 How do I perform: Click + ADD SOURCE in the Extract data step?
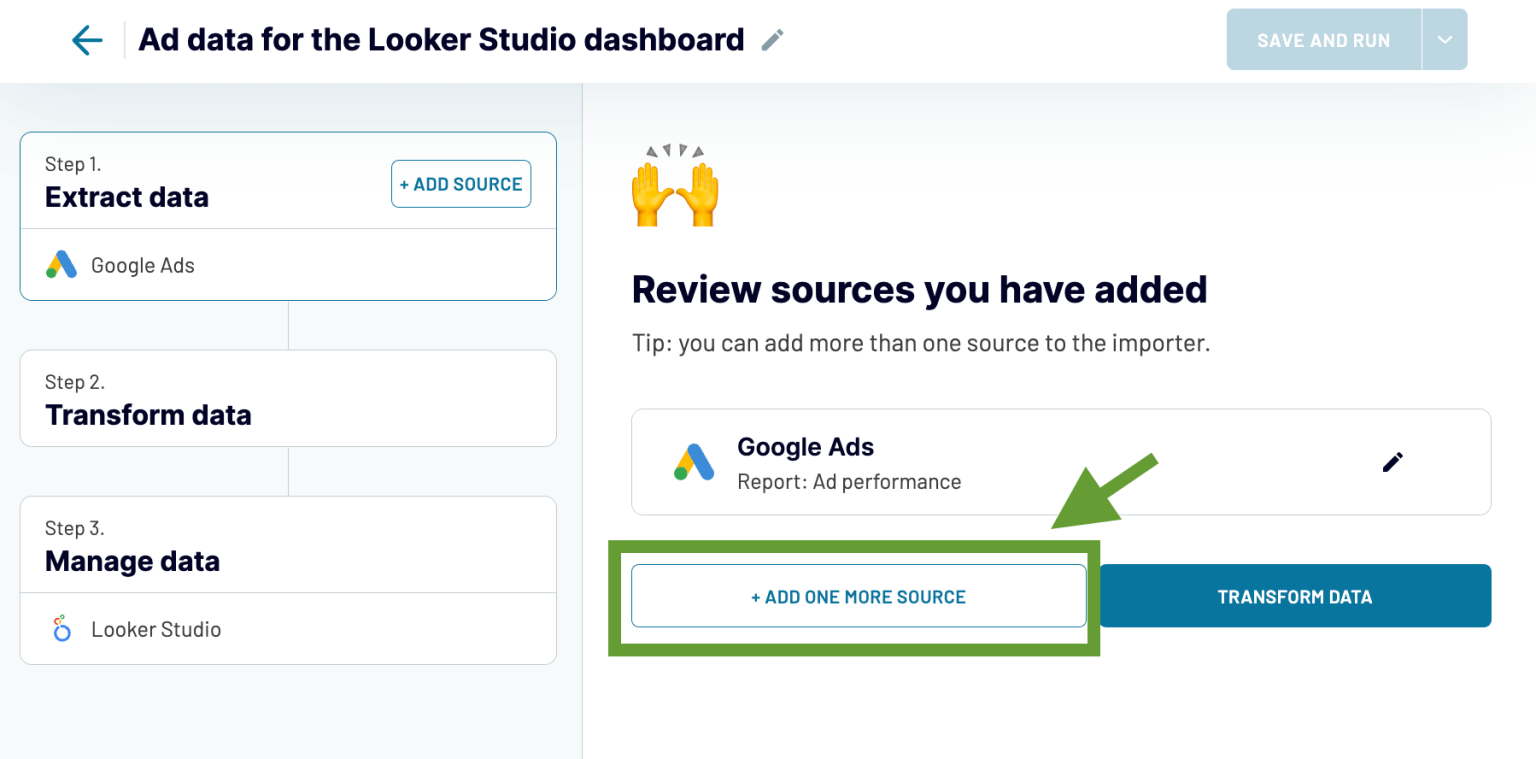pos(461,184)
